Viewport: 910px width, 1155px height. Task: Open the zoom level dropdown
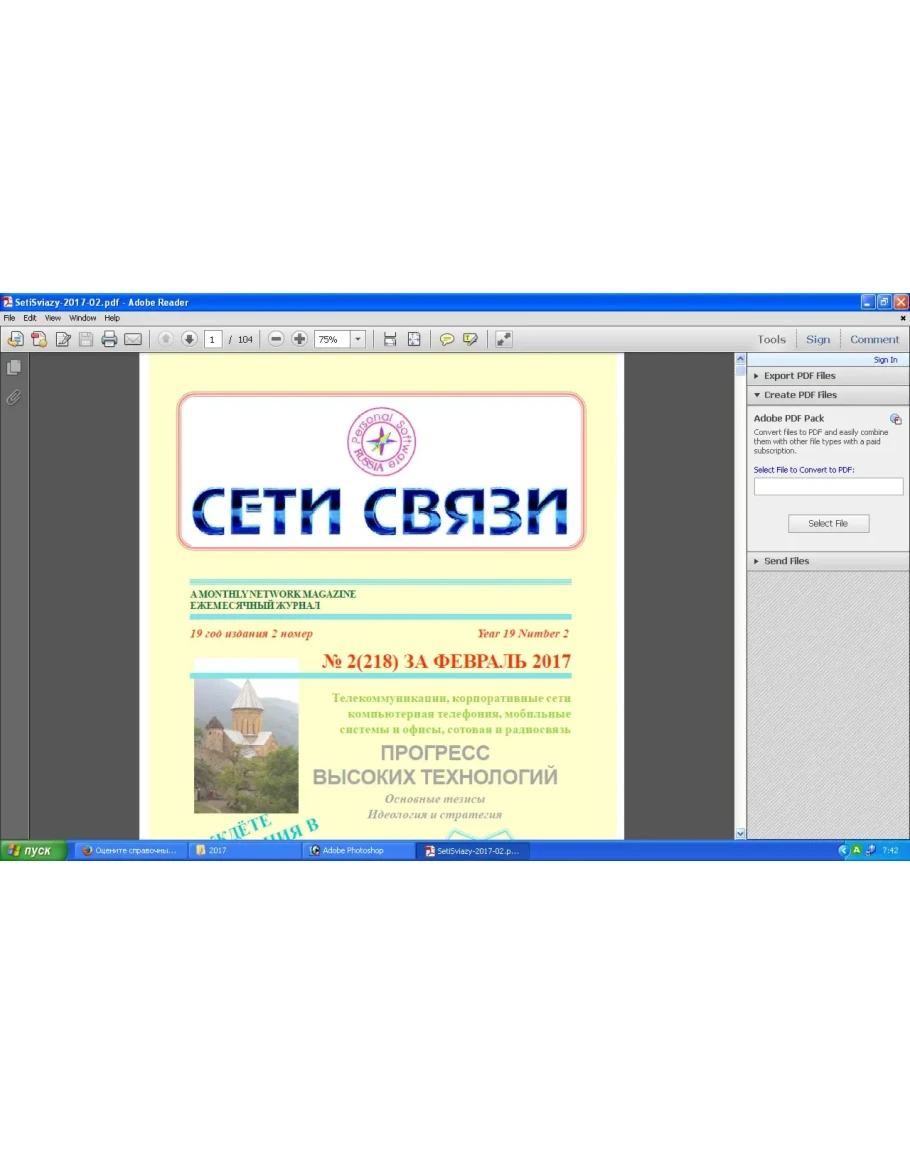coord(358,339)
